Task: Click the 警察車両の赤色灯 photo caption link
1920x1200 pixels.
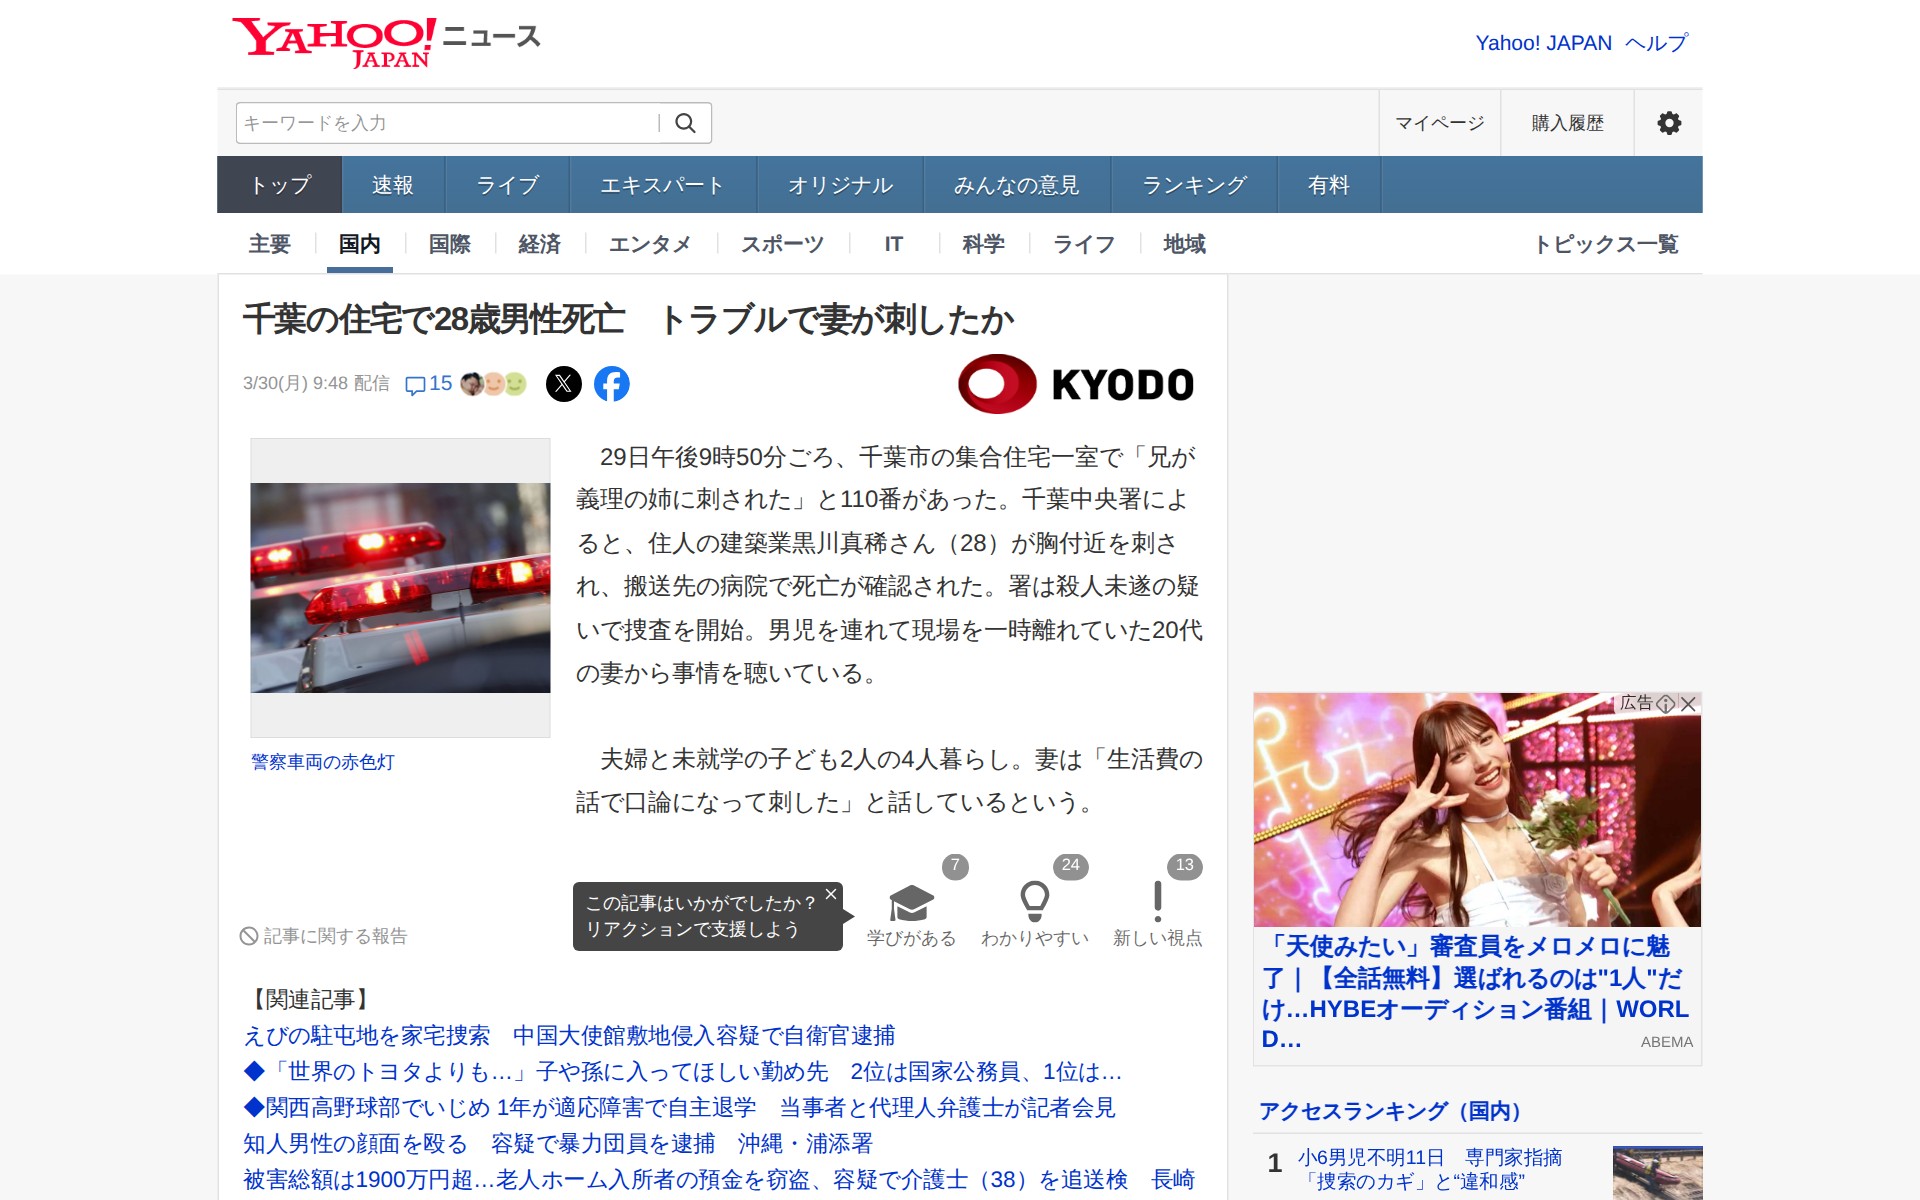Action: pyautogui.click(x=321, y=761)
